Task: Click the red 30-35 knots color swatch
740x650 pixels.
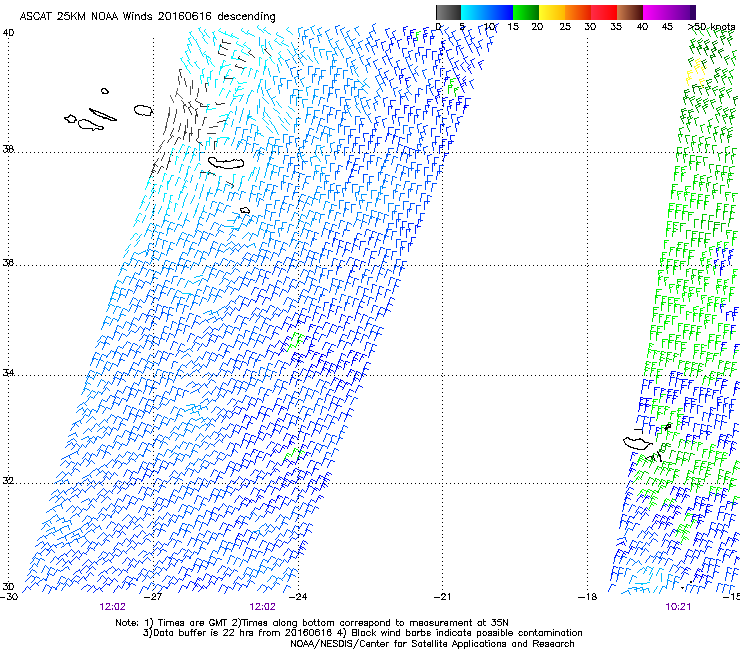Action: (604, 12)
